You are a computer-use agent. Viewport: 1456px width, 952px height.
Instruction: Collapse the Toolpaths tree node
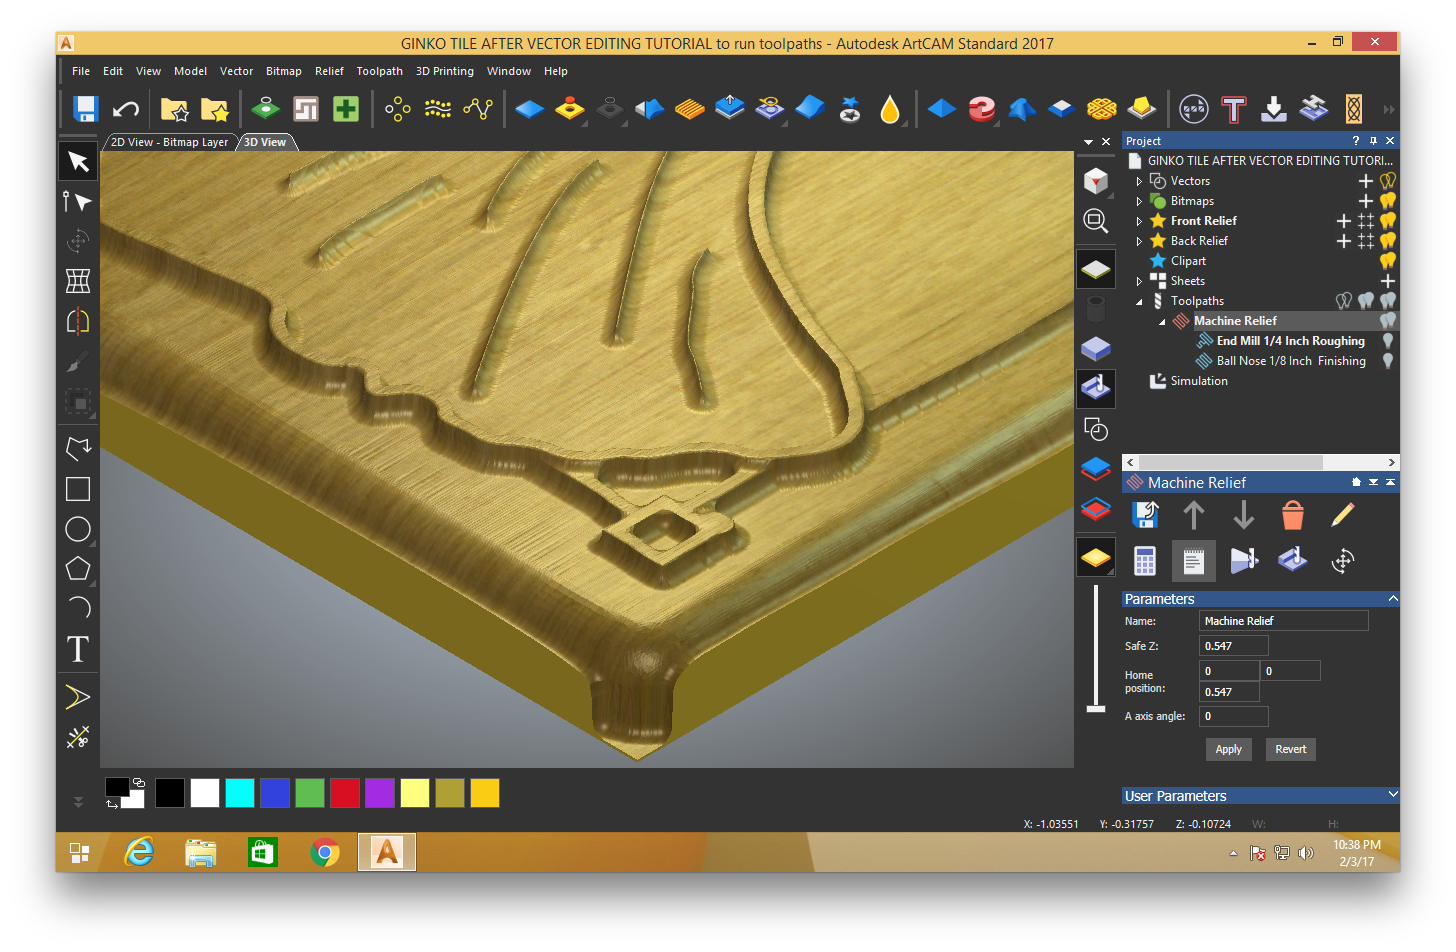(1139, 301)
